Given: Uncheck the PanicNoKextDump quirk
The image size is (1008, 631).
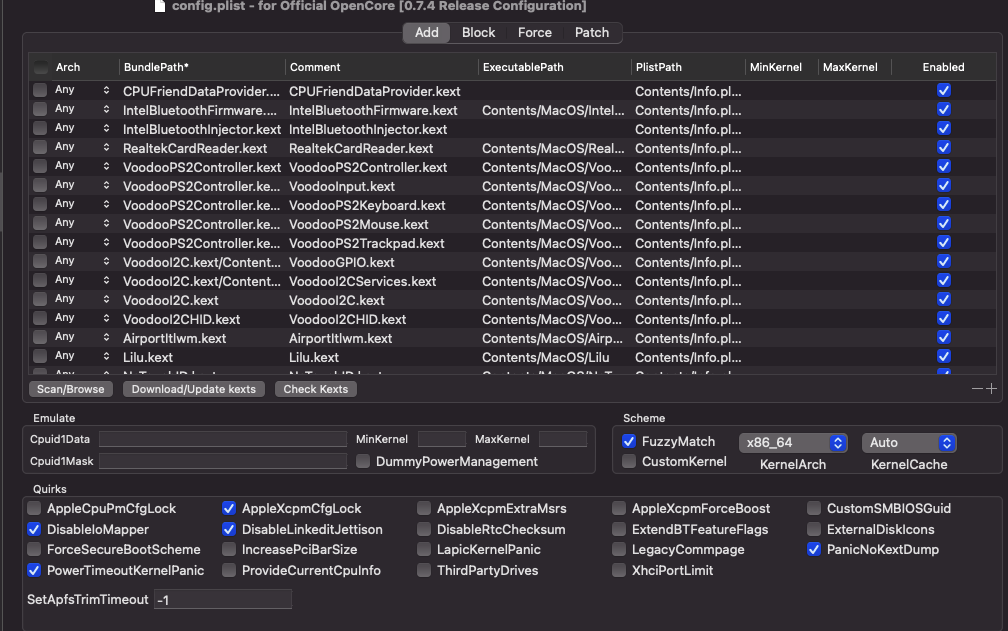Looking at the screenshot, I should coord(815,549).
